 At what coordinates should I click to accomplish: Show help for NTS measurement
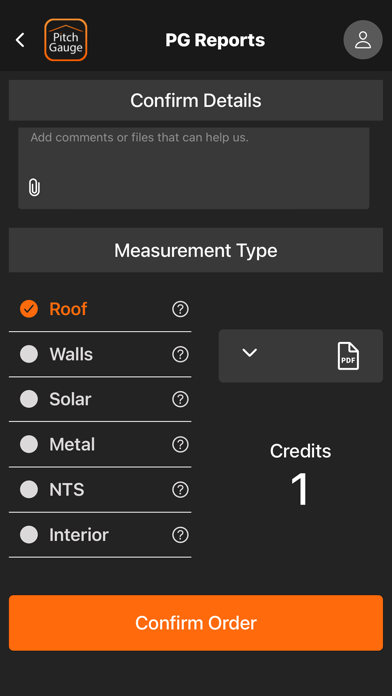pos(180,490)
